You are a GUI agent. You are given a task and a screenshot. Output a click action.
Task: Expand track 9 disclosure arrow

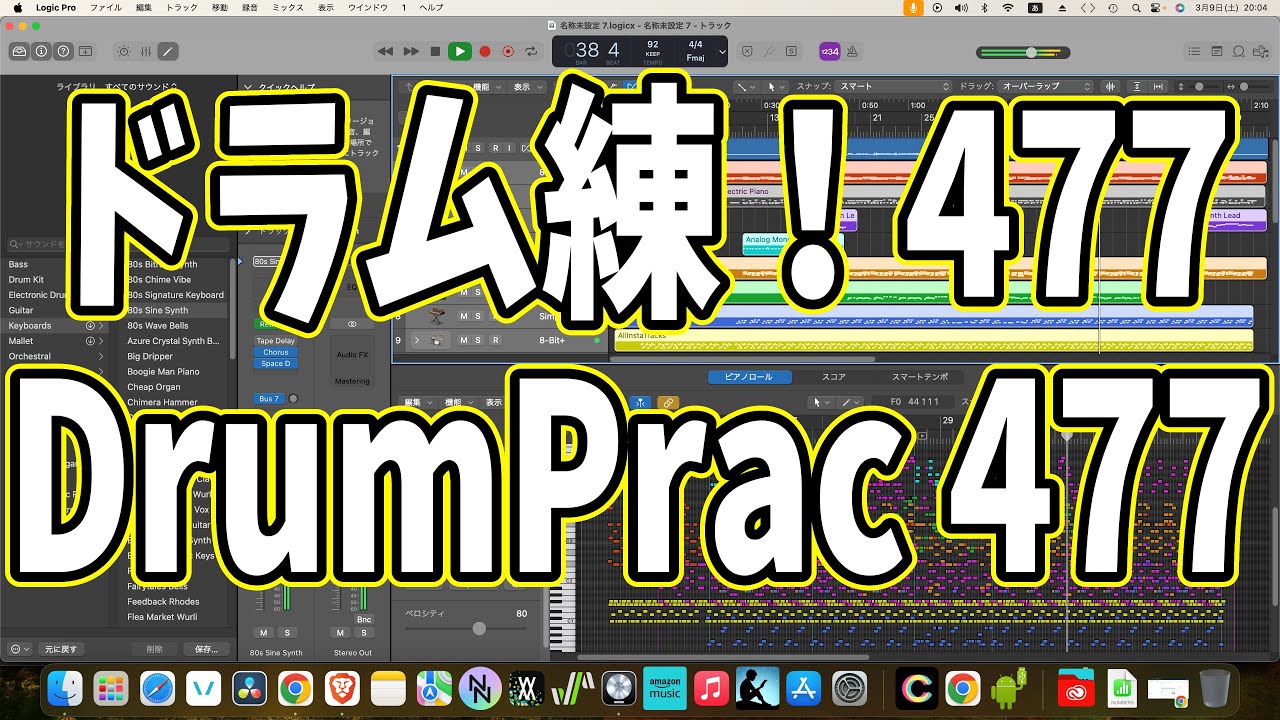pyautogui.click(x=417, y=340)
